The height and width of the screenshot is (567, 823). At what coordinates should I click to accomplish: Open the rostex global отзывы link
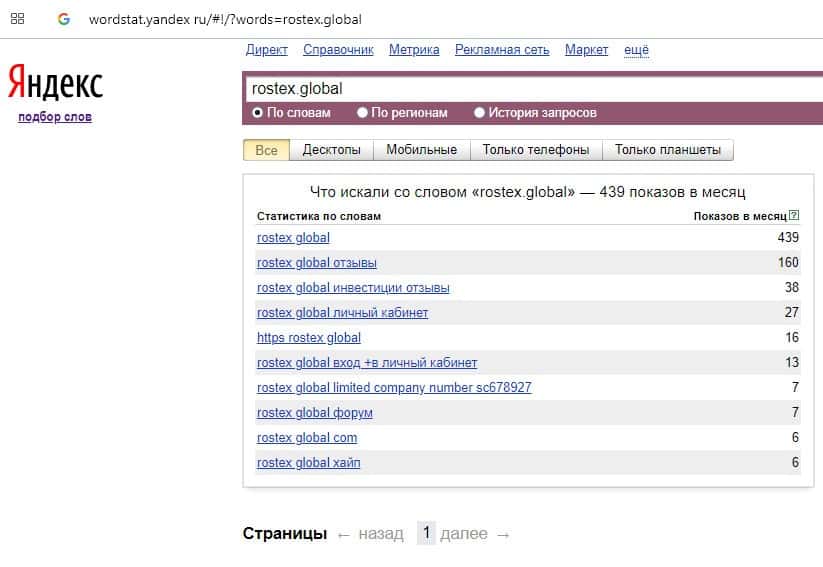coord(316,262)
